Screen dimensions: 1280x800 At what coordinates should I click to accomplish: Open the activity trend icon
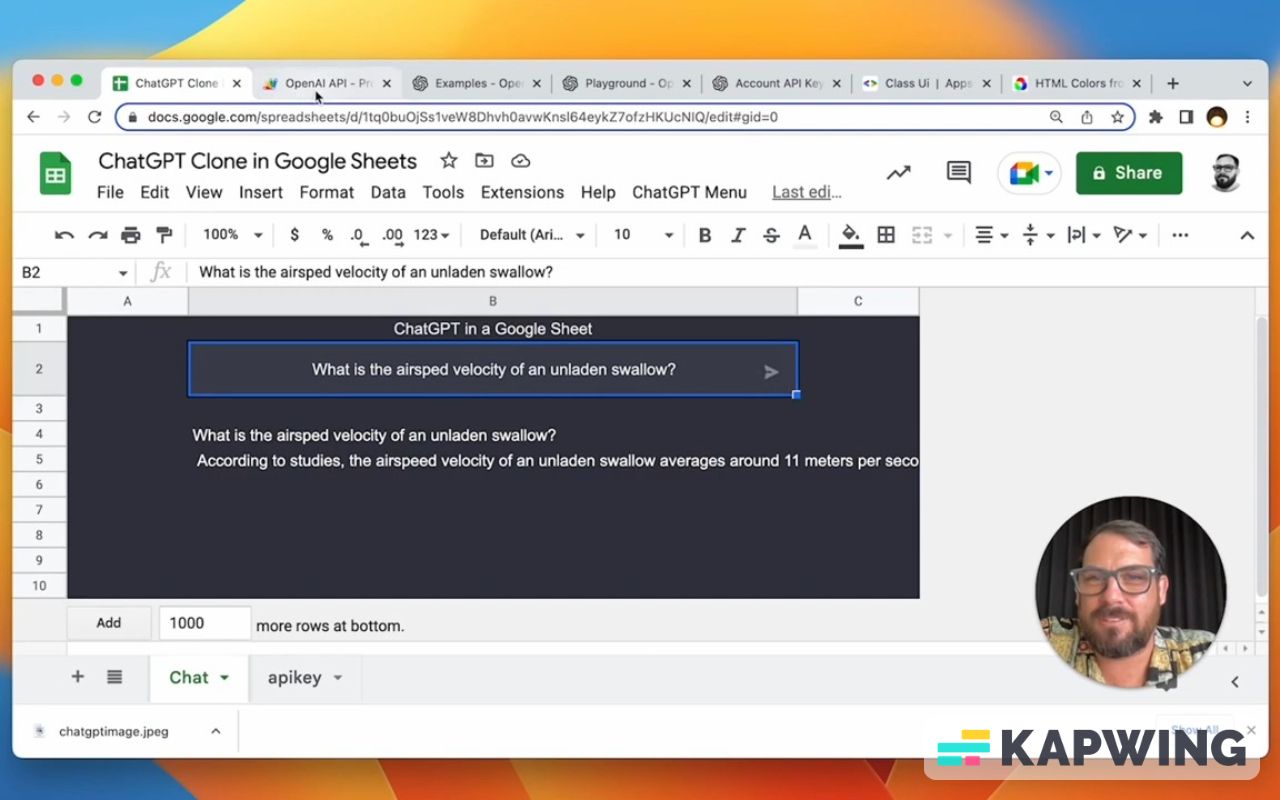(899, 173)
